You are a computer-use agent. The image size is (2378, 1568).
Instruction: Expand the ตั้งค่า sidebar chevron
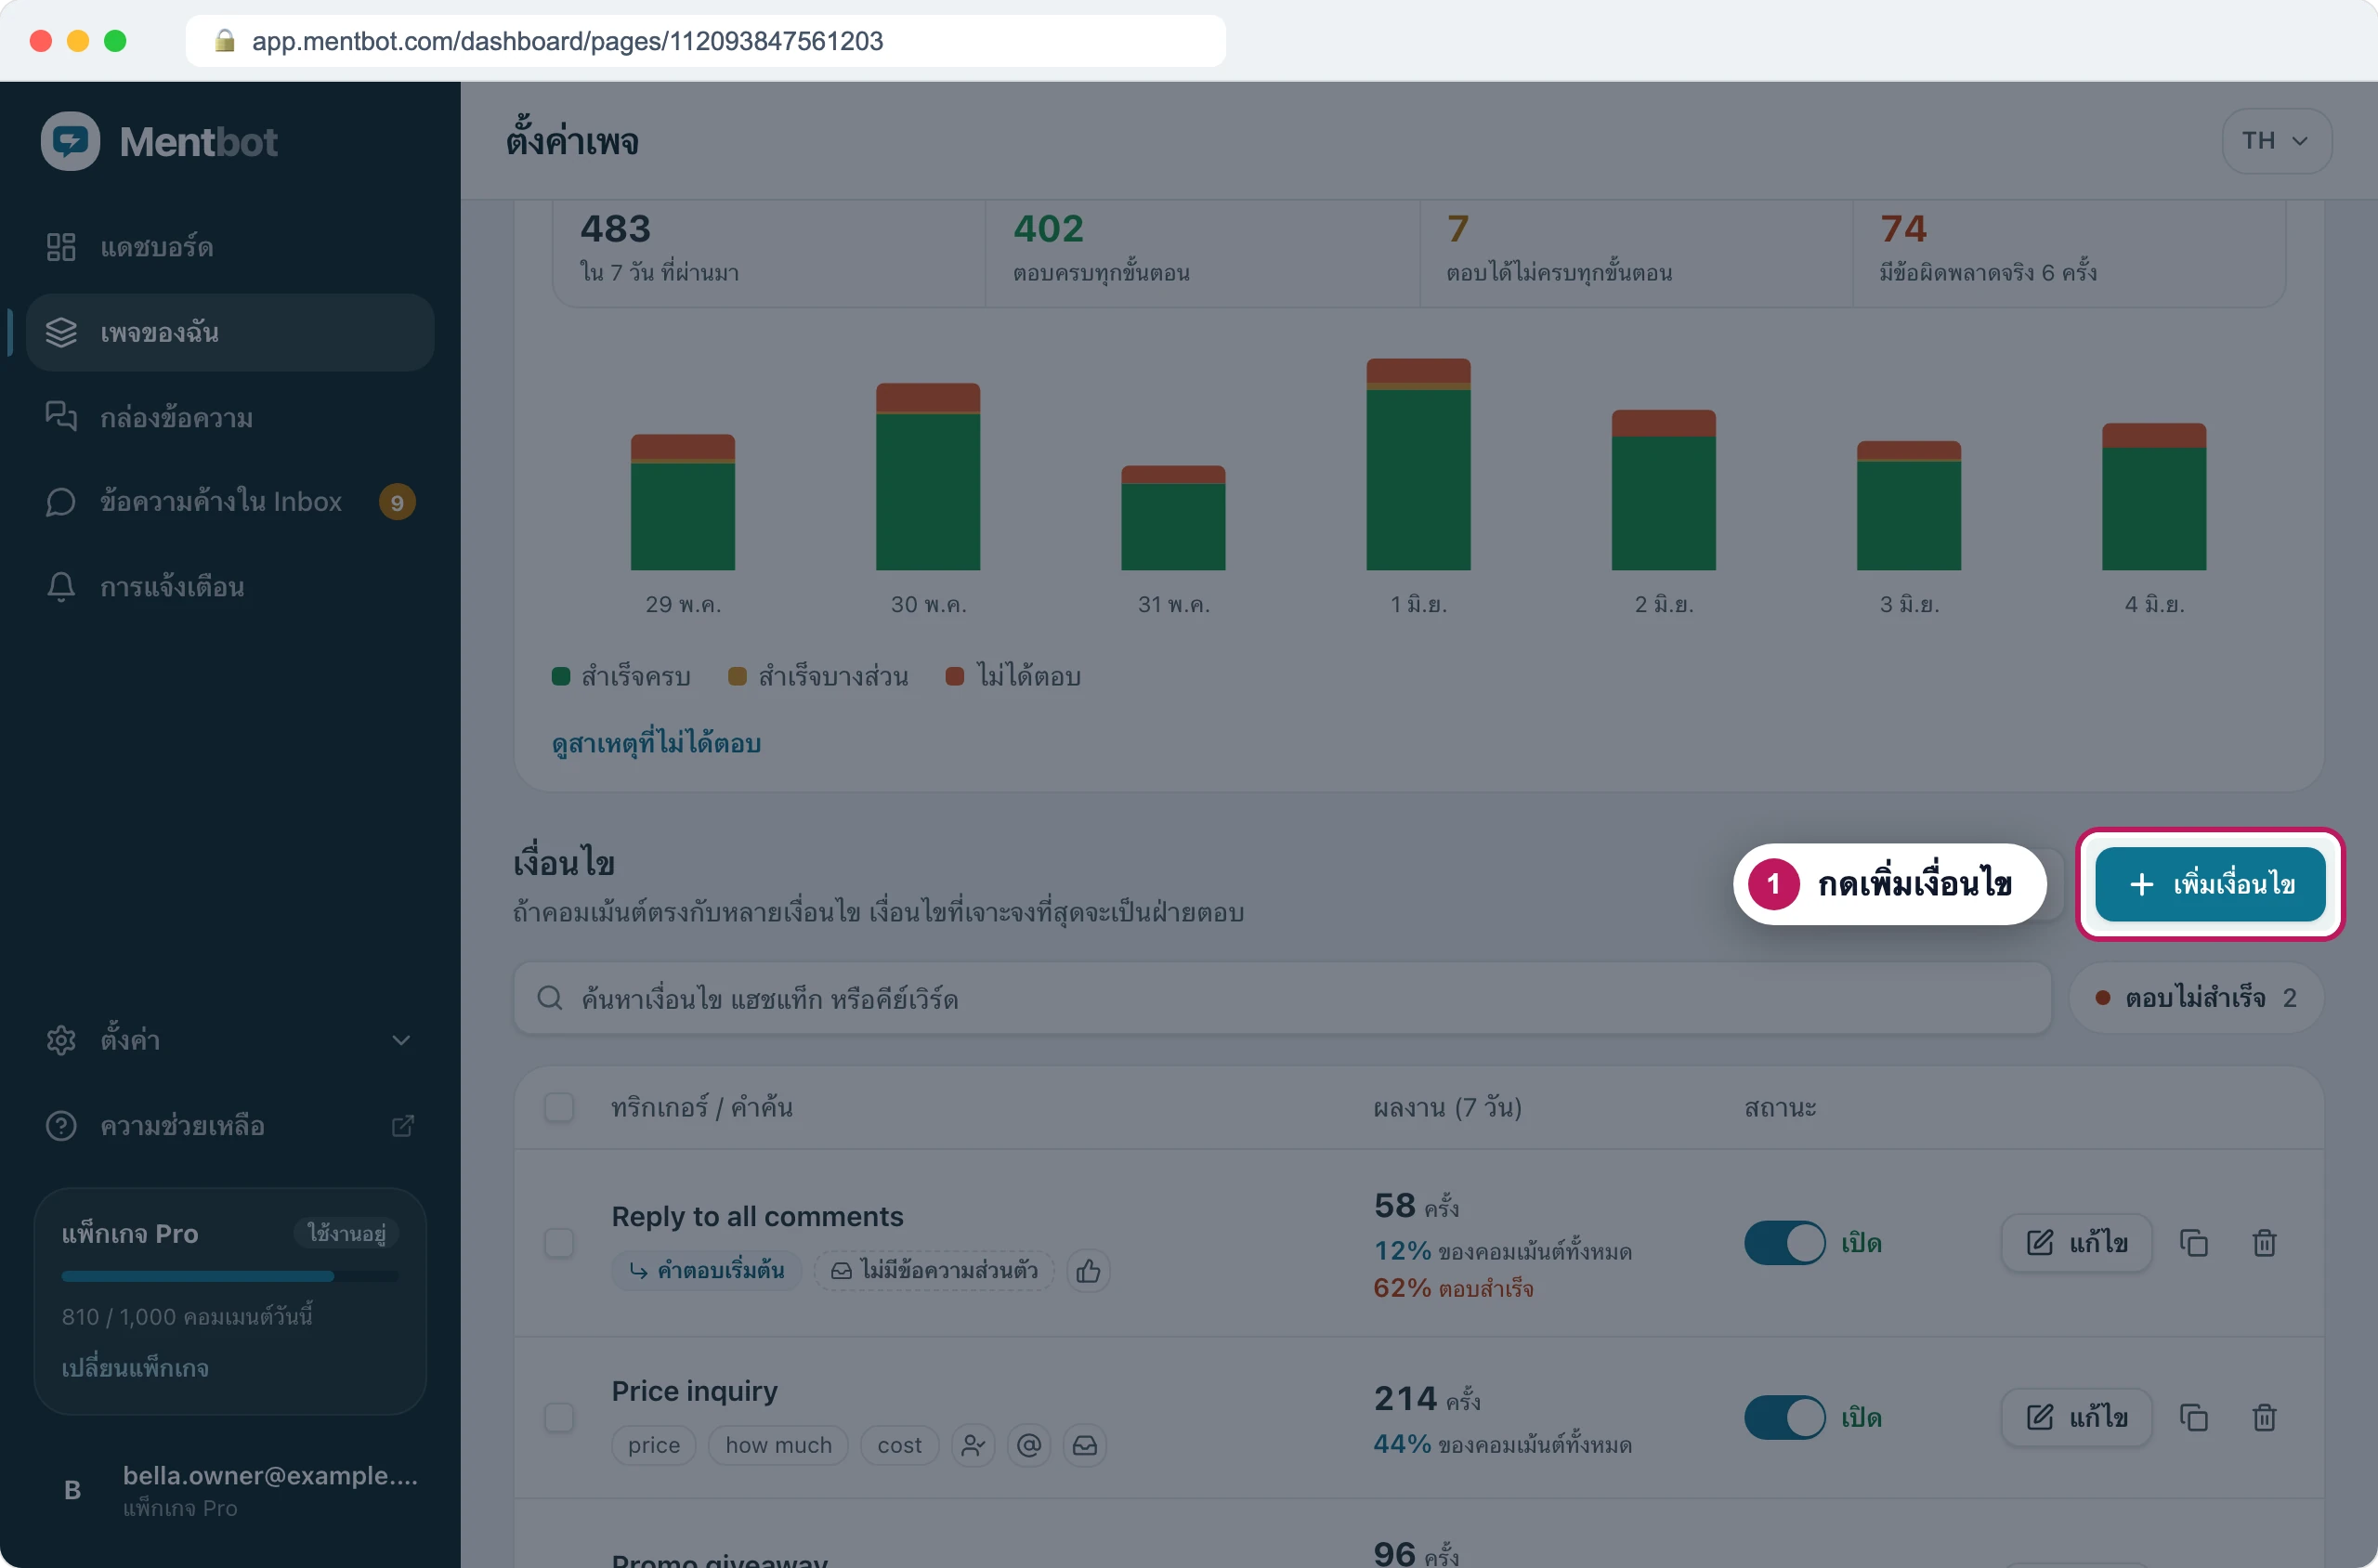401,1040
